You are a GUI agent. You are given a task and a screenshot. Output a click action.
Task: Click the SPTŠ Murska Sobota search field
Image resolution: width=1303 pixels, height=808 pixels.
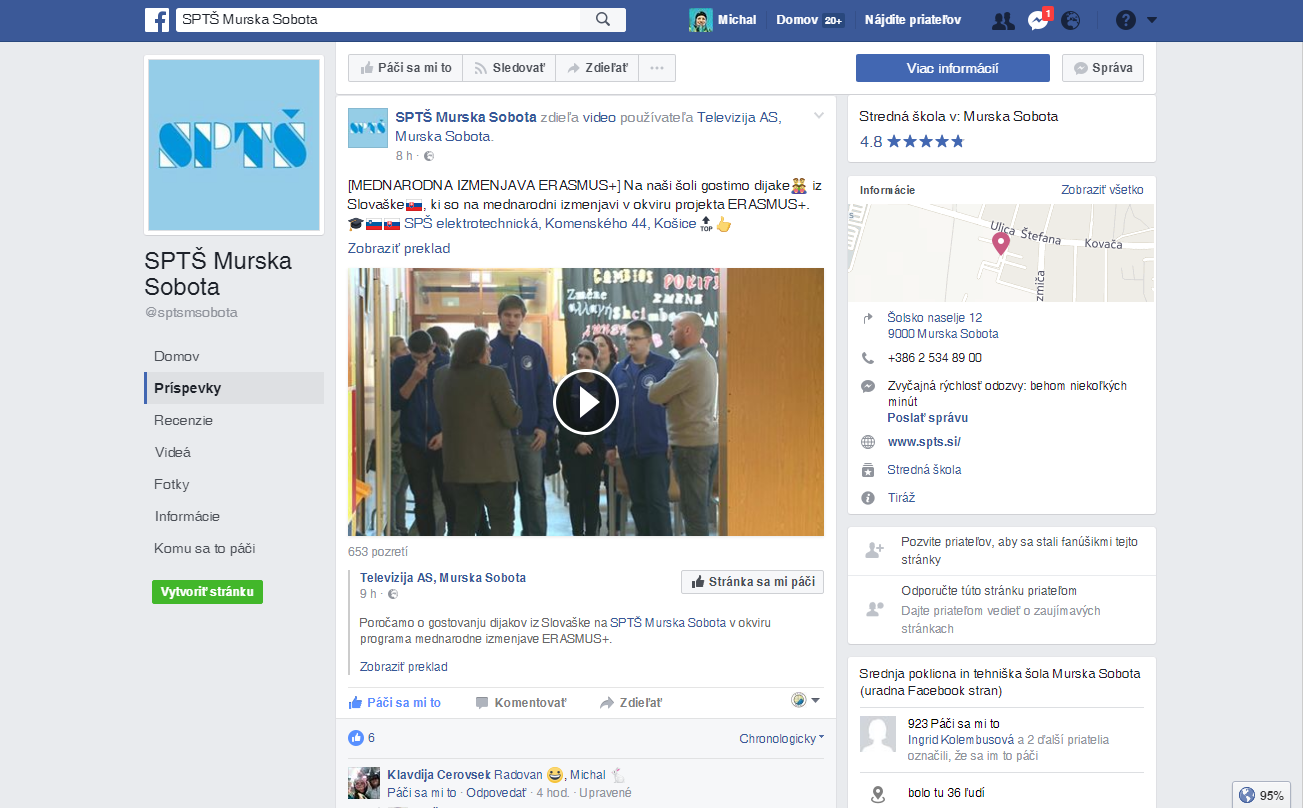(378, 20)
